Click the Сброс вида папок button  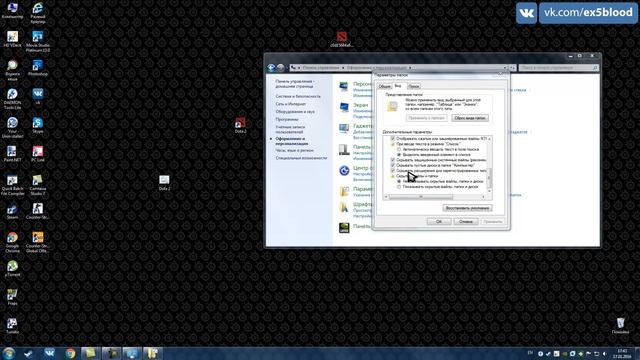(470, 118)
